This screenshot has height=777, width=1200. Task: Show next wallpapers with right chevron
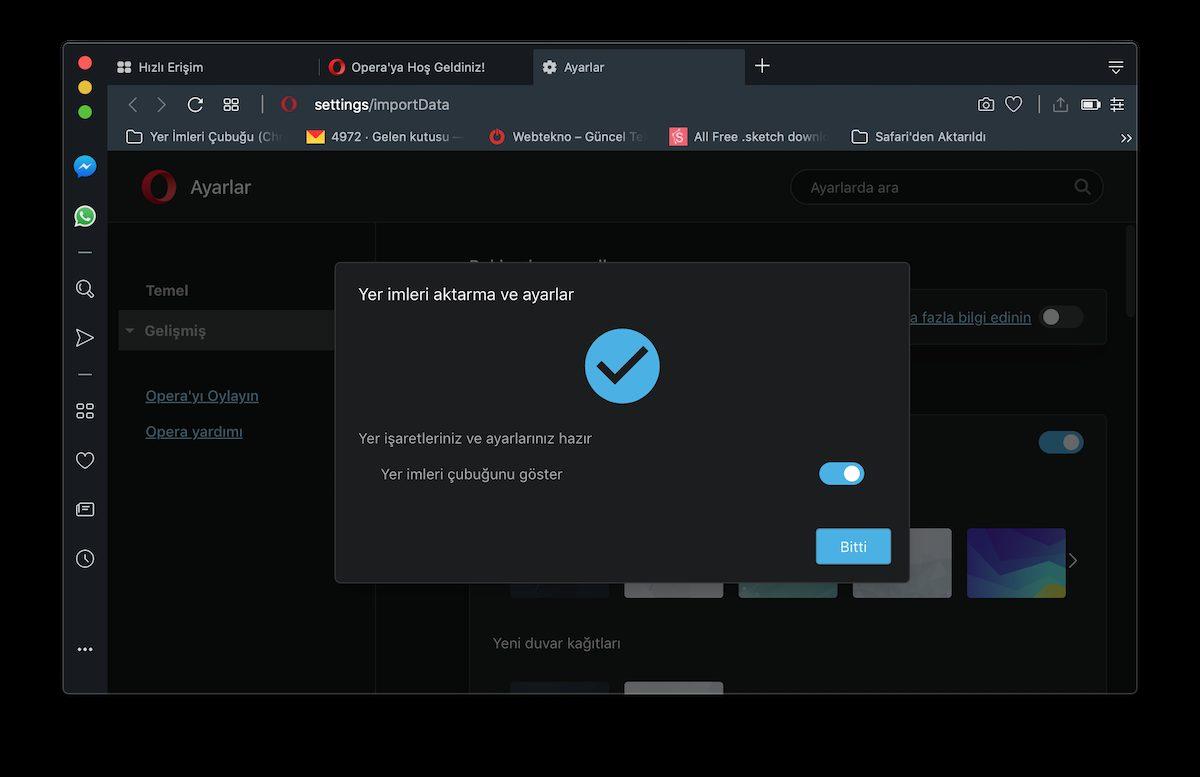tap(1073, 561)
